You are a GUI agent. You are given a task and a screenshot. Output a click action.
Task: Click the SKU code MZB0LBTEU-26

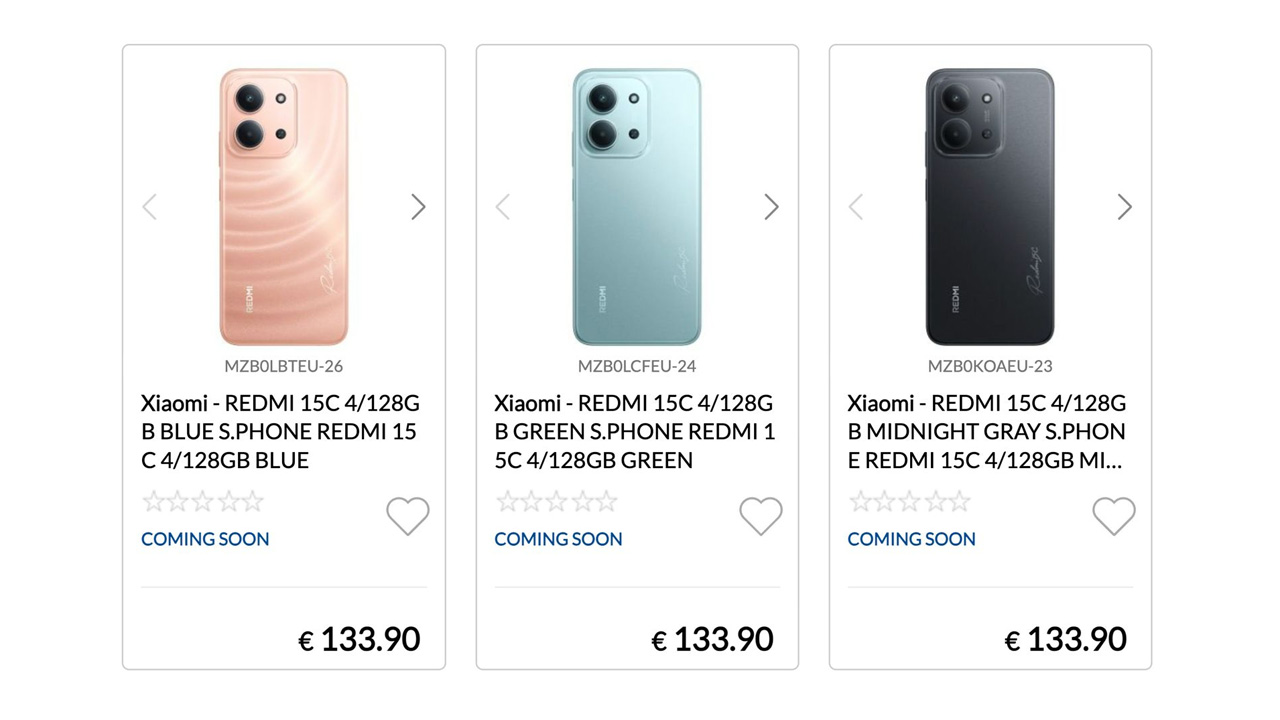pos(284,366)
